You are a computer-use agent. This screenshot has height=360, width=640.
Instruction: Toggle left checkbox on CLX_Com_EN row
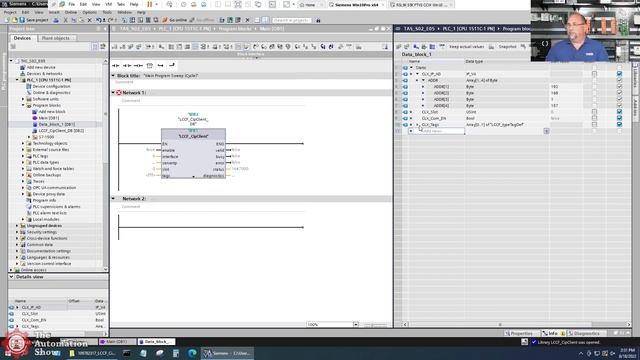pyautogui.click(x=594, y=118)
